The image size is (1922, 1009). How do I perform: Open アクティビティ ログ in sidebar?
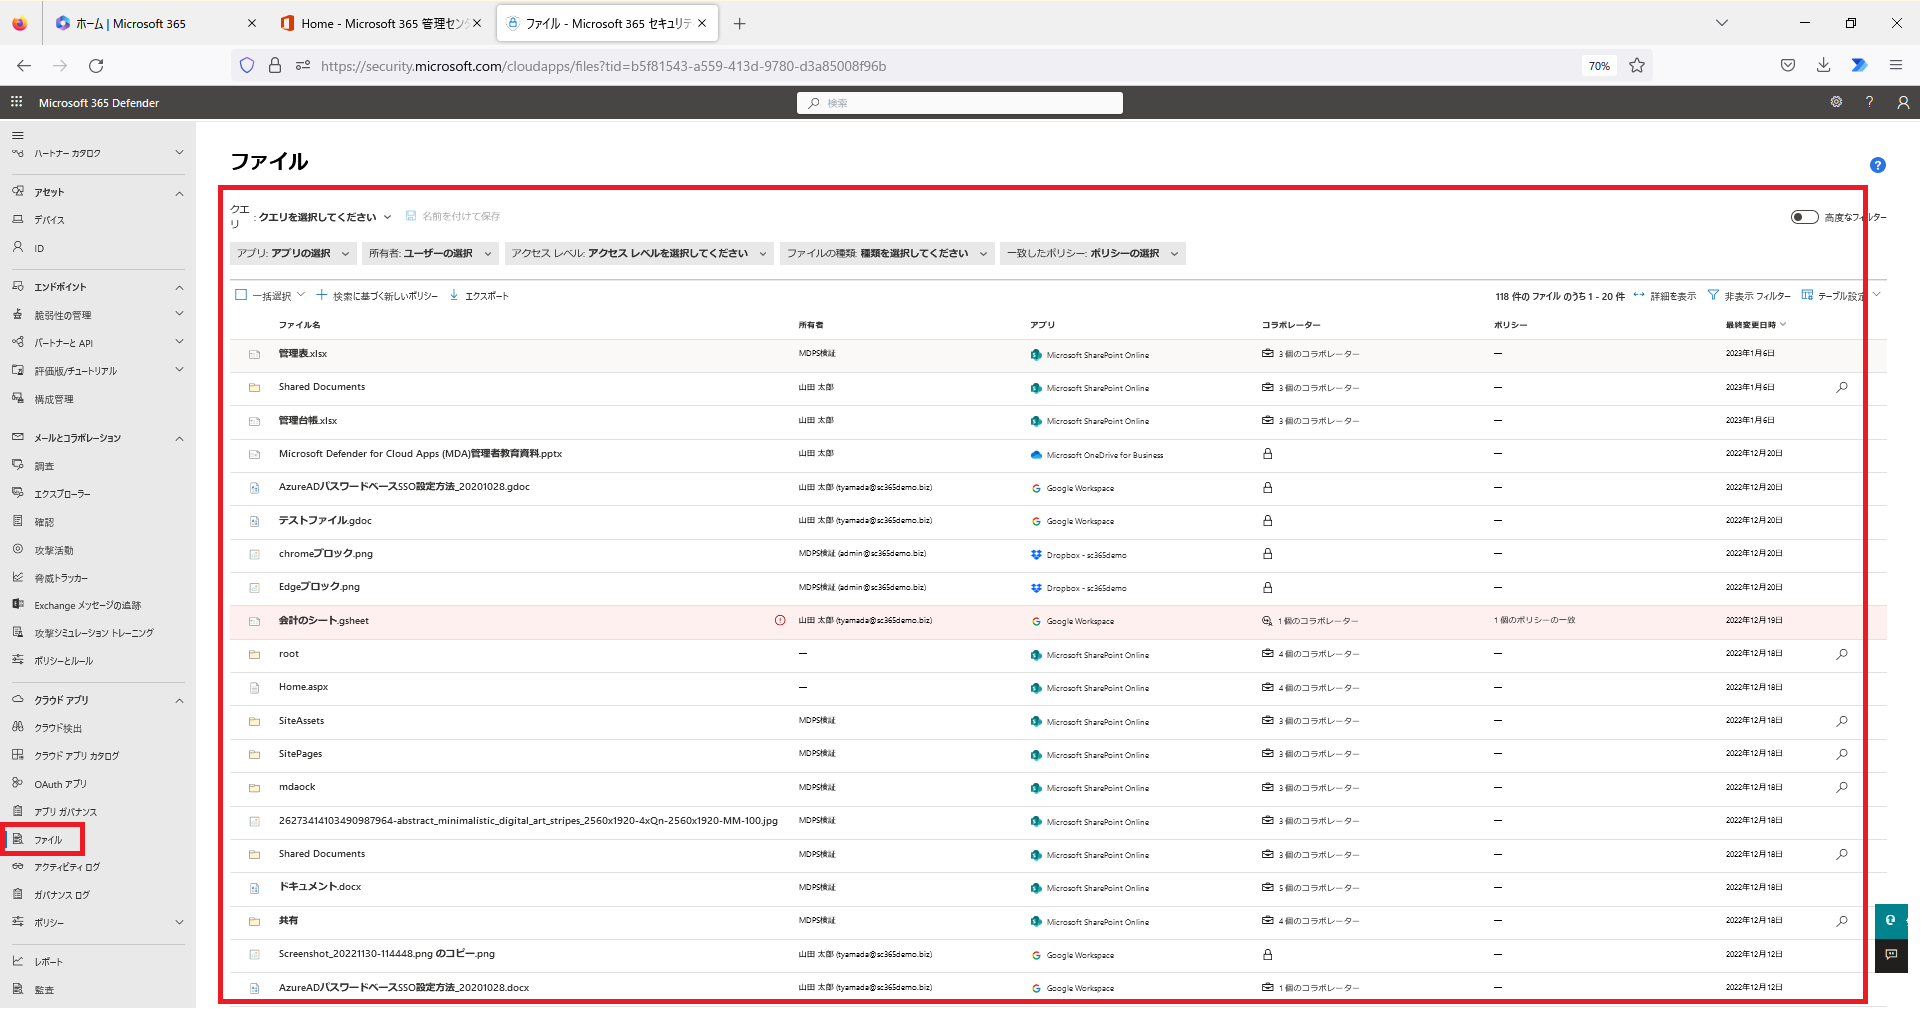pos(67,867)
